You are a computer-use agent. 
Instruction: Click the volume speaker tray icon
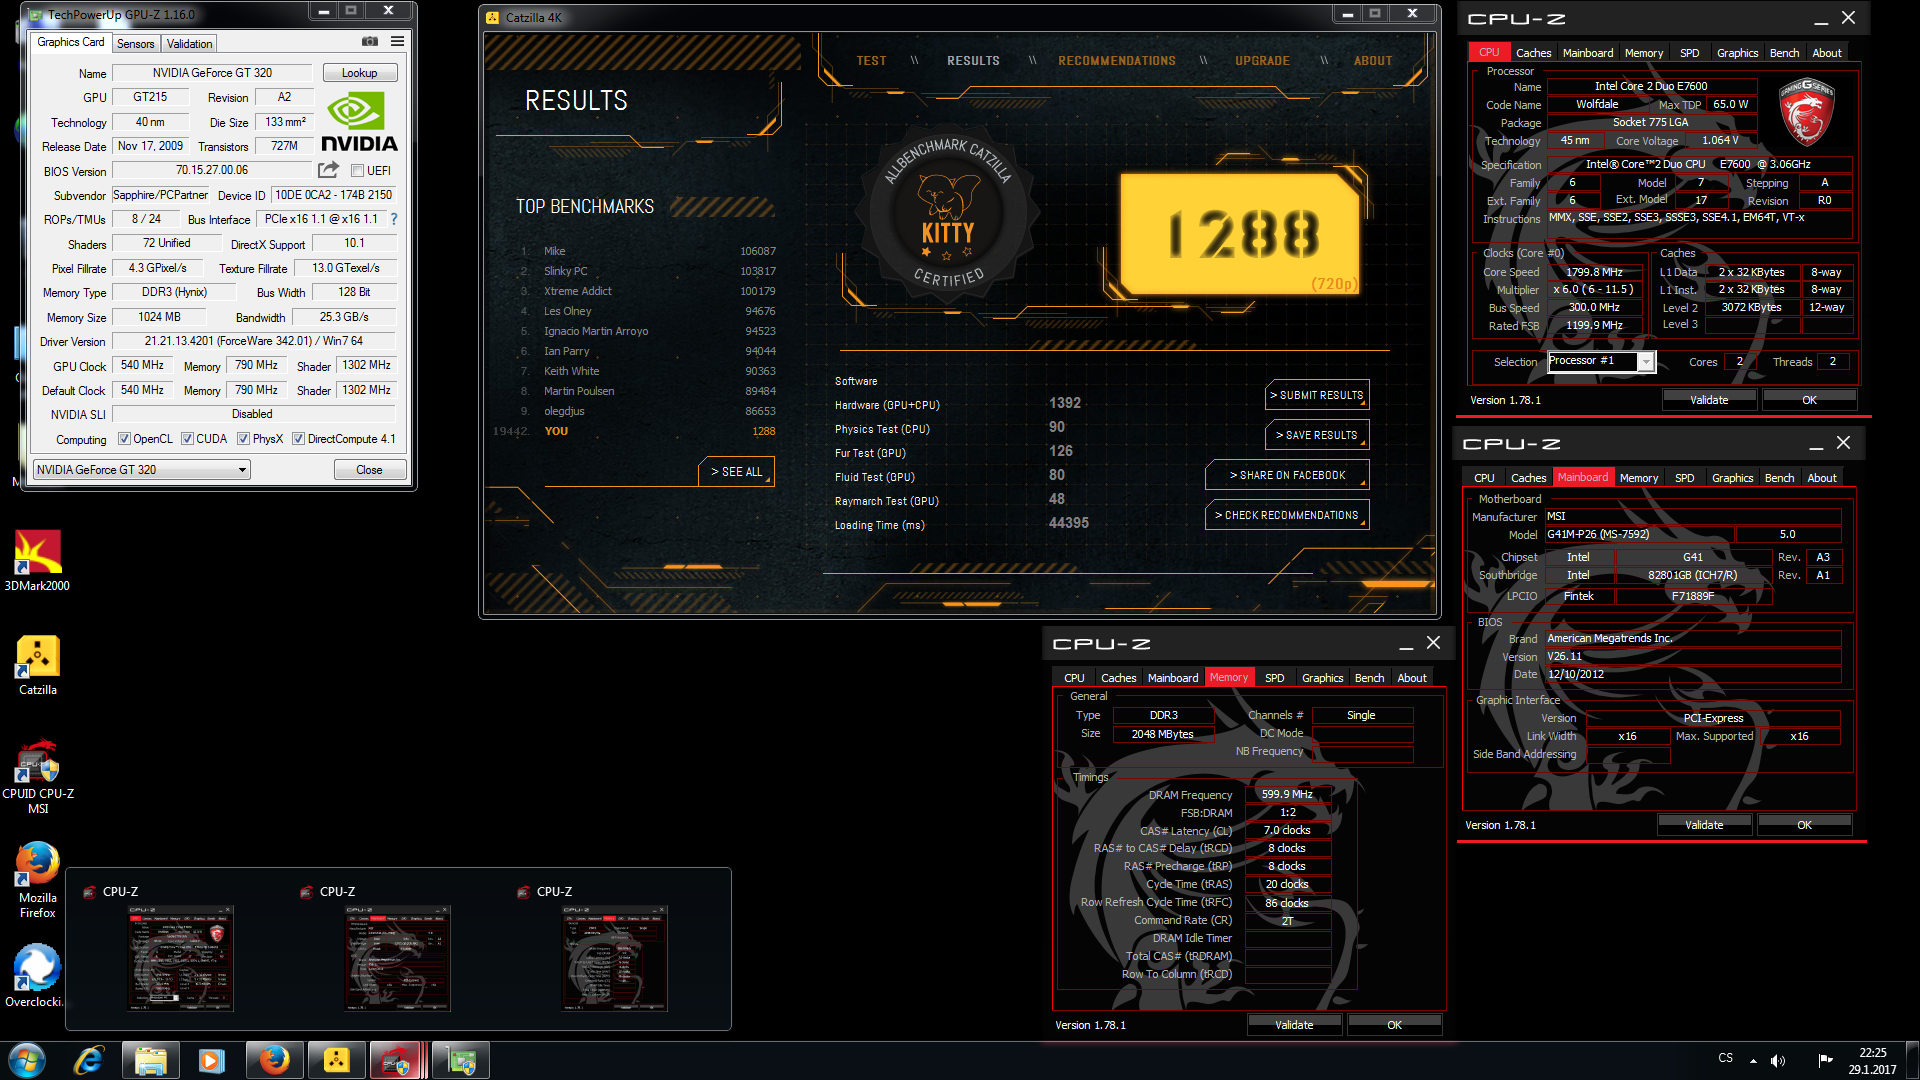1778,1061
